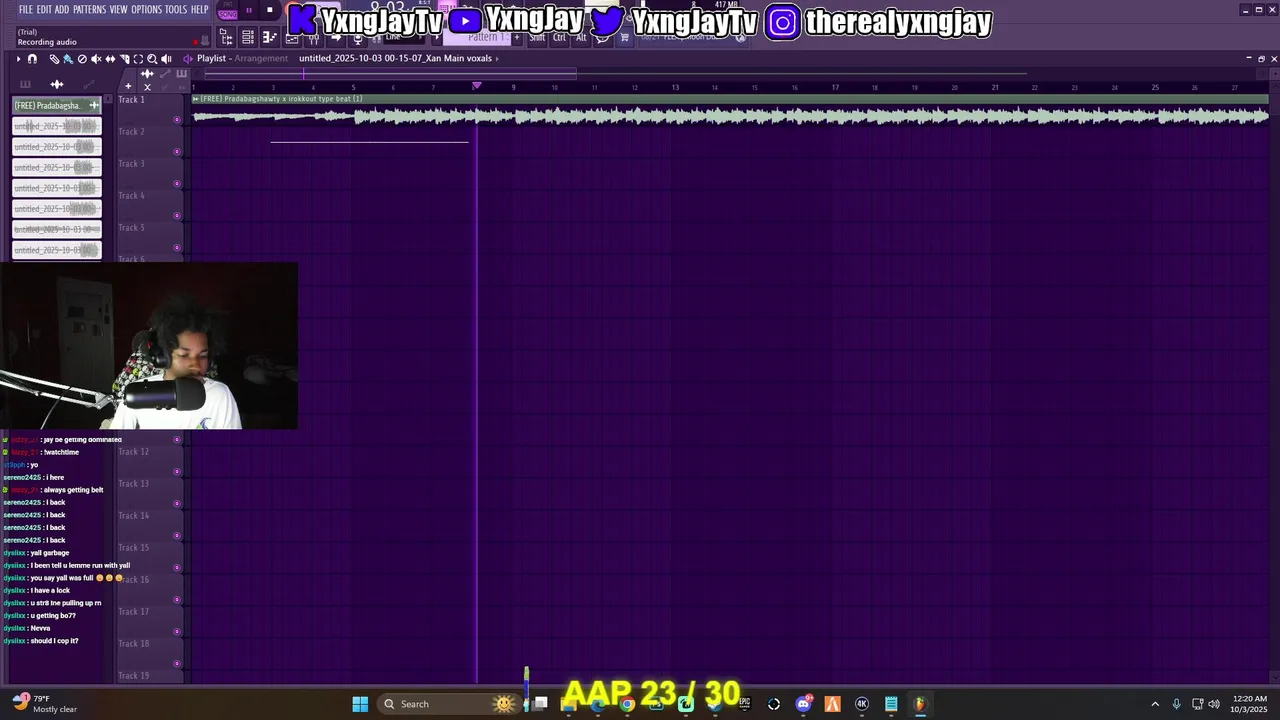Image resolution: width=1280 pixels, height=720 pixels.
Task: Open the weather widget on taskbar
Action: pos(45,704)
